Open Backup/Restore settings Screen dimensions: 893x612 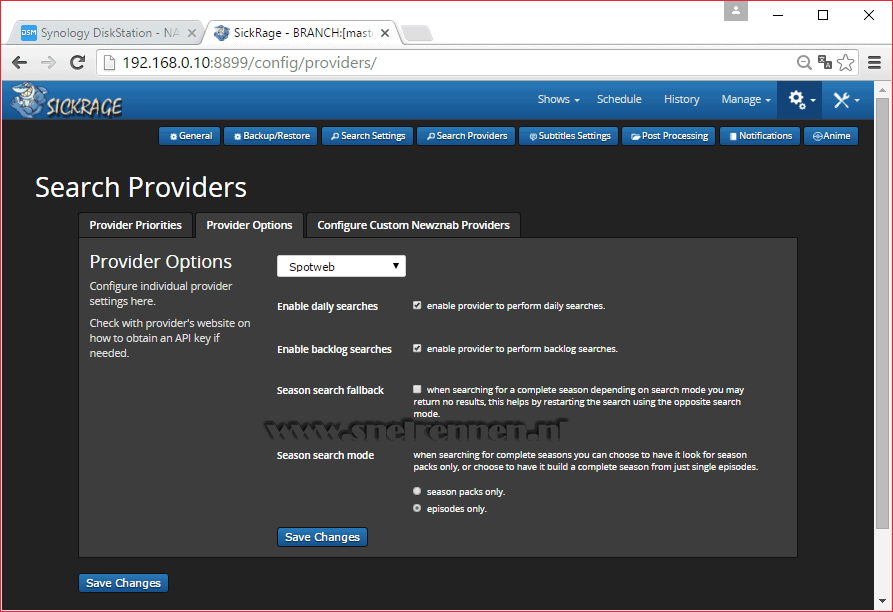pos(271,136)
